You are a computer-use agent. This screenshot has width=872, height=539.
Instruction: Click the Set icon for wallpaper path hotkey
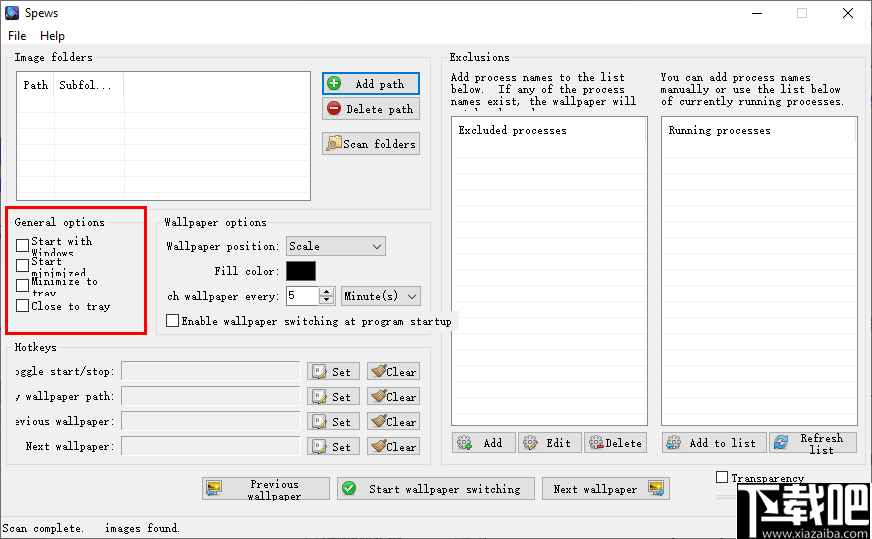(319, 397)
